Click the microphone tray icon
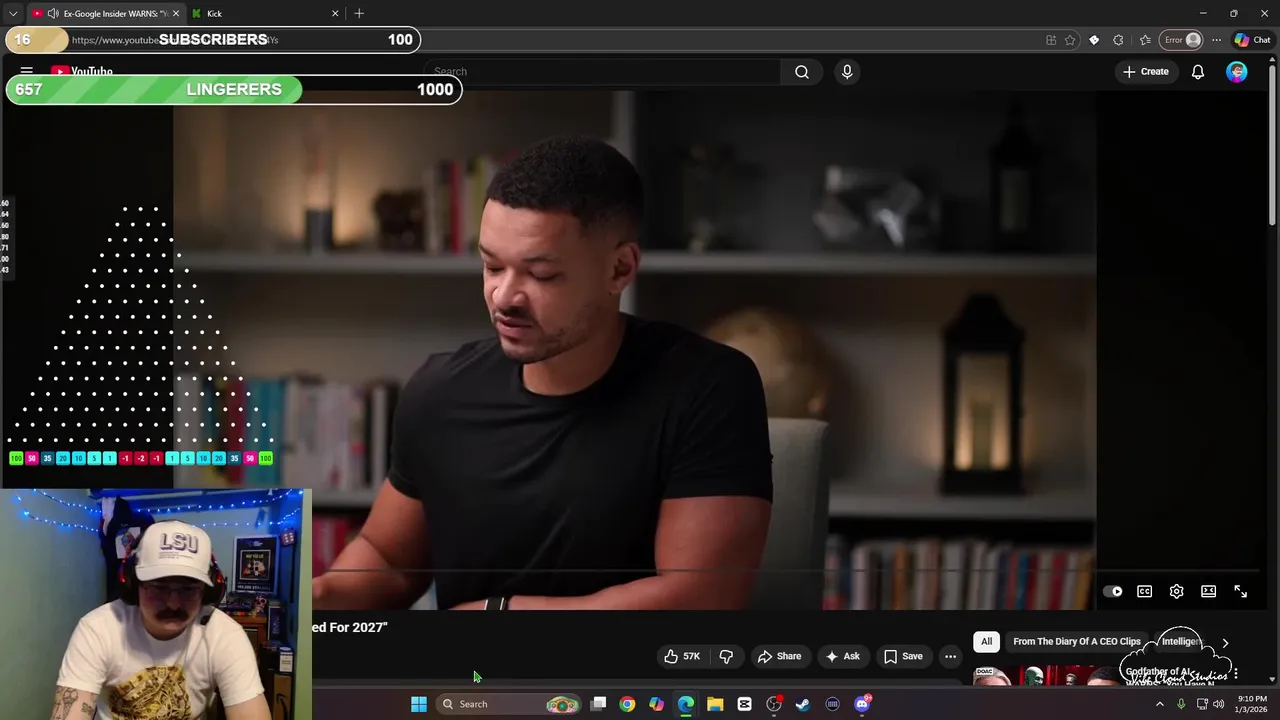This screenshot has width=1280, height=720. 1181,704
